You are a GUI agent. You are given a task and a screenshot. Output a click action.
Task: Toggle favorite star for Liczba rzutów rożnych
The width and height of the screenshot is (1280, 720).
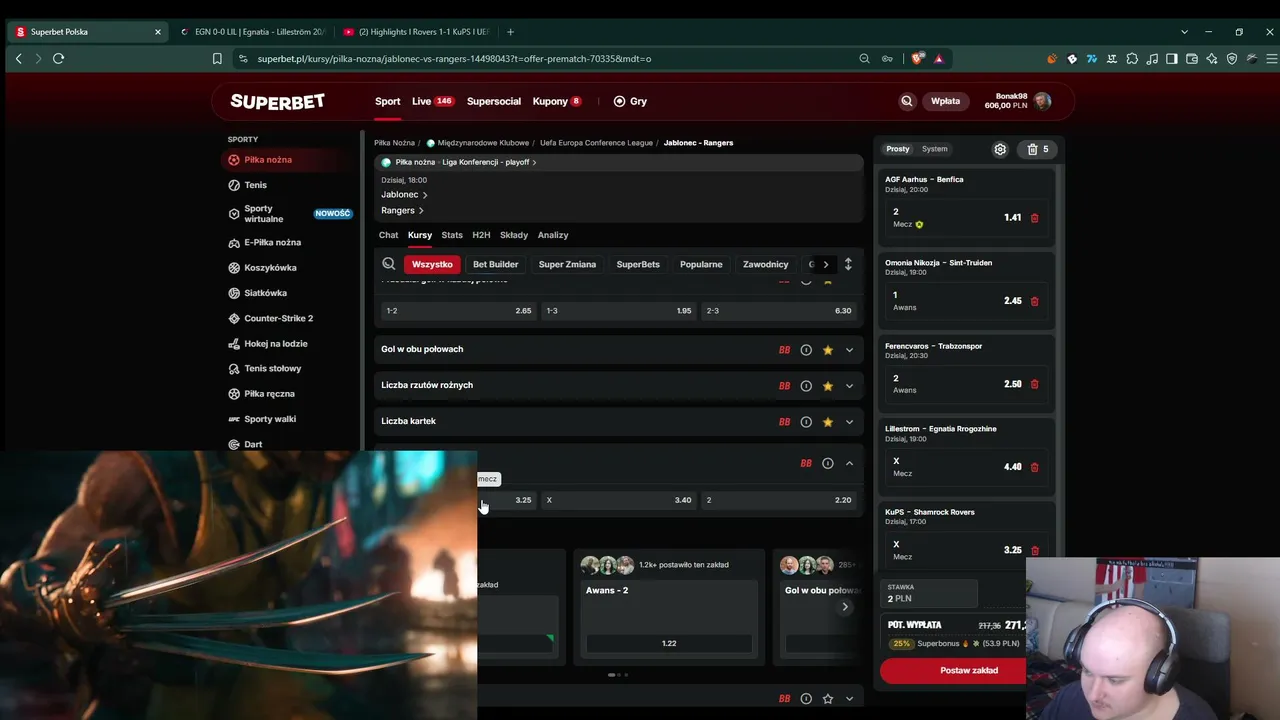[x=828, y=386]
